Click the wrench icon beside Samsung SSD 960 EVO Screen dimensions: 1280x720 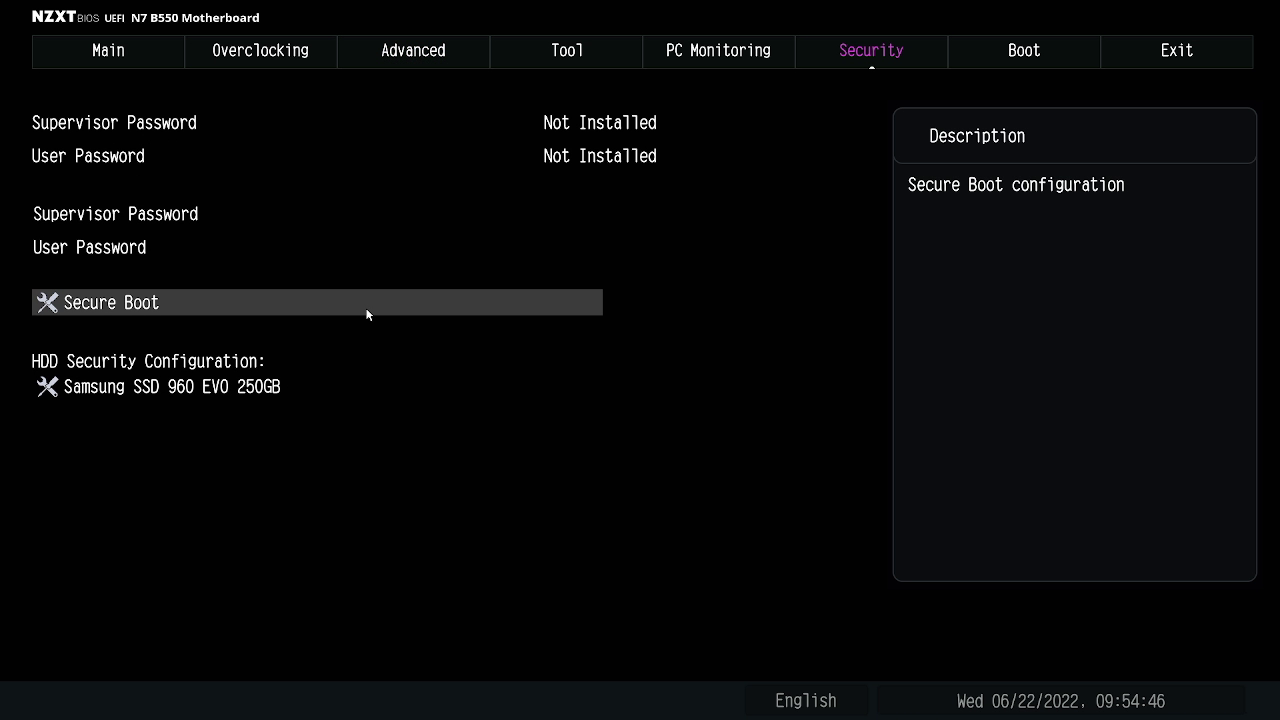tap(47, 387)
